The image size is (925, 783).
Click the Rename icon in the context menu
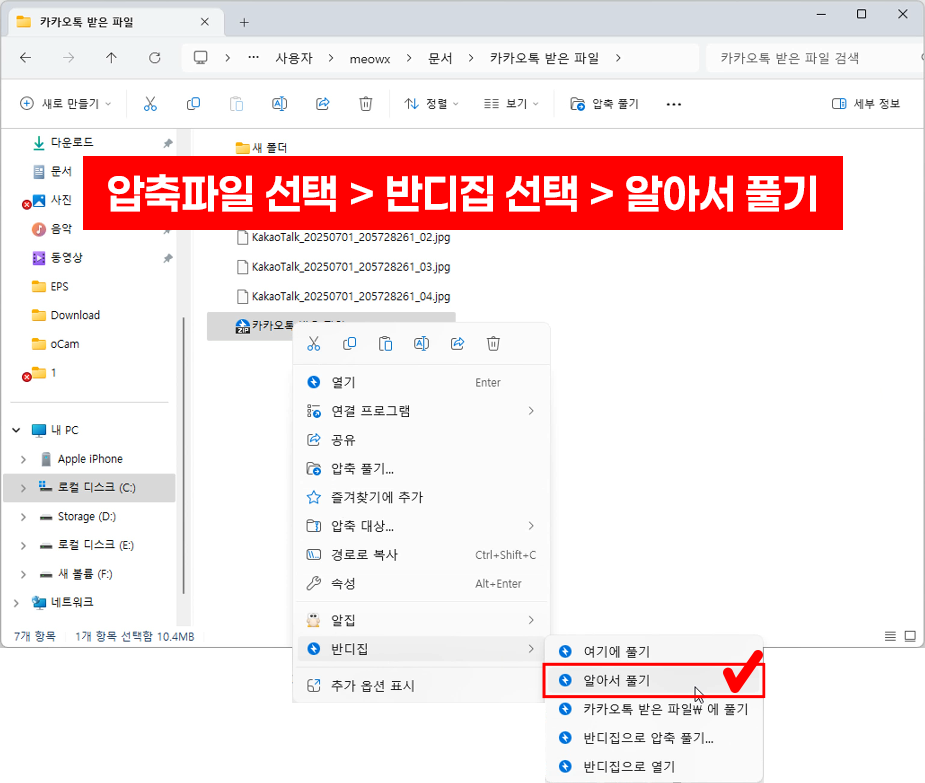click(x=422, y=343)
